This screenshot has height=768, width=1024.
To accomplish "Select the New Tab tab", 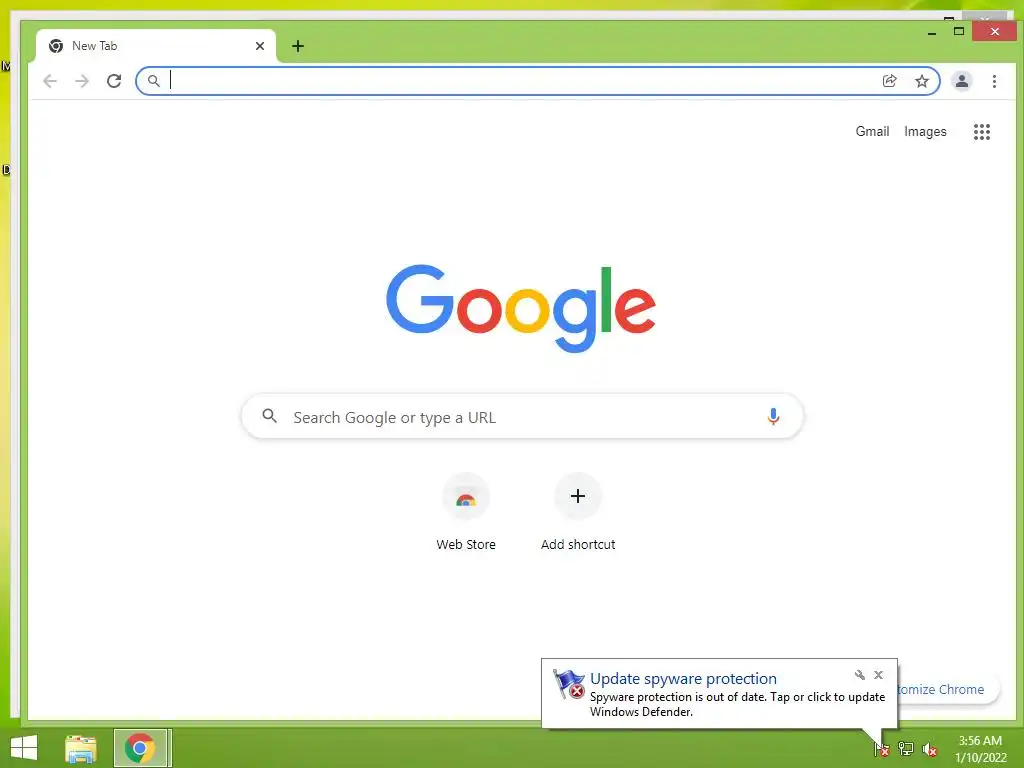I will [155, 46].
